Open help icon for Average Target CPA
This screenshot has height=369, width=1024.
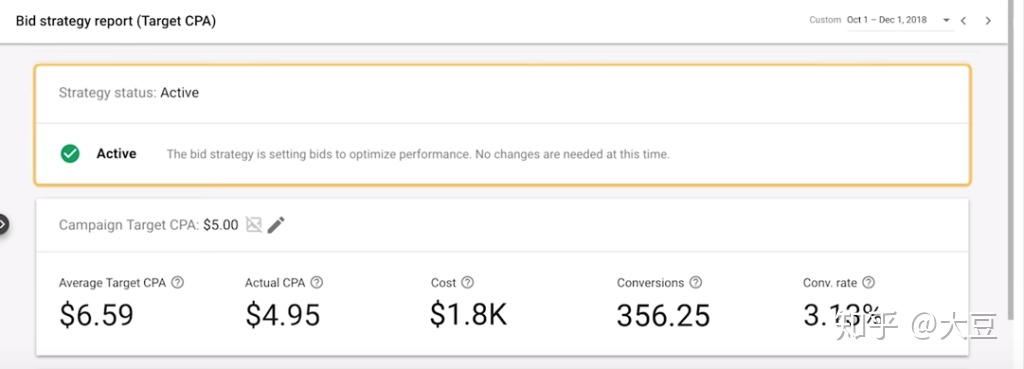click(177, 283)
